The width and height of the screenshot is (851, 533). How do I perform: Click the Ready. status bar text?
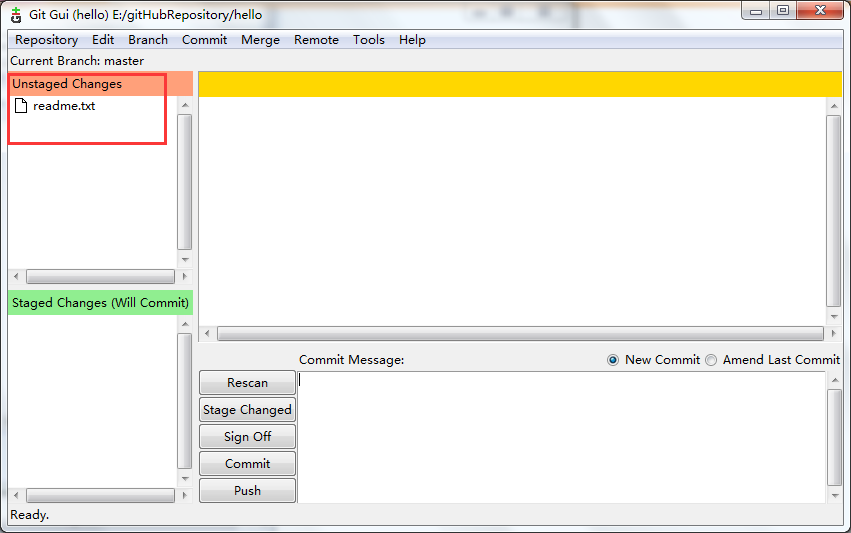click(x=29, y=515)
